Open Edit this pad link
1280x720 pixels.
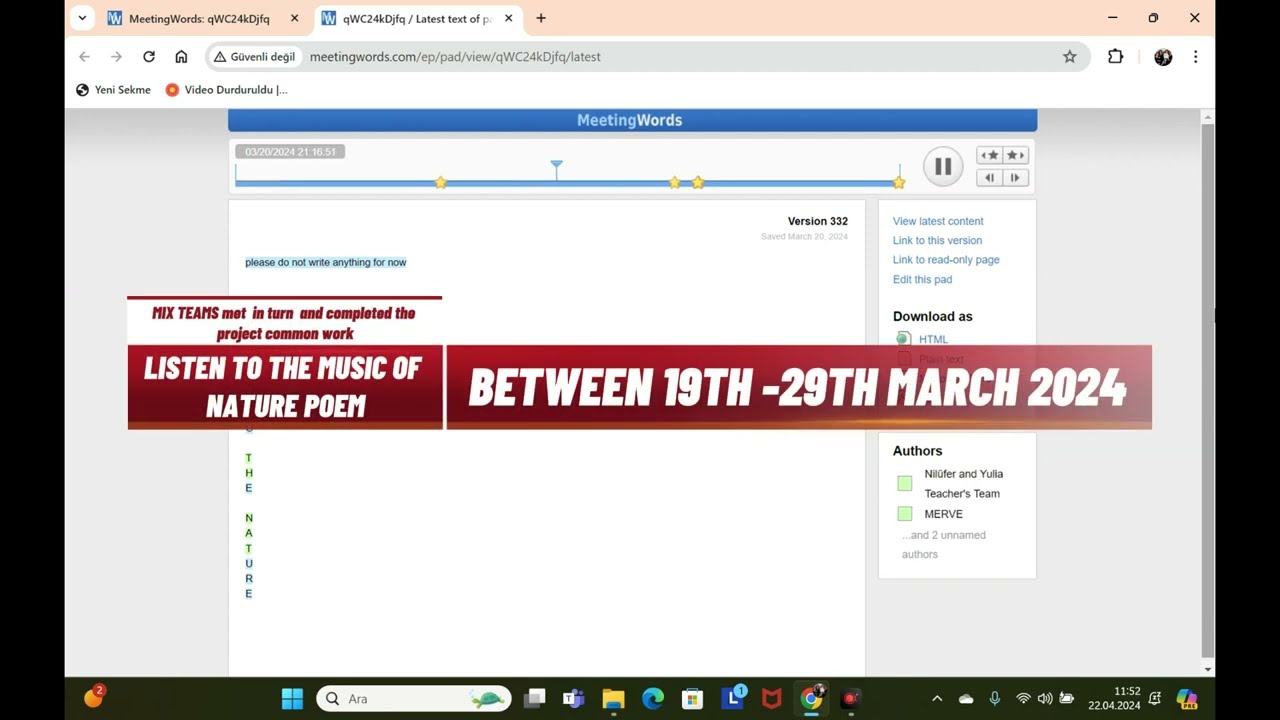(922, 280)
